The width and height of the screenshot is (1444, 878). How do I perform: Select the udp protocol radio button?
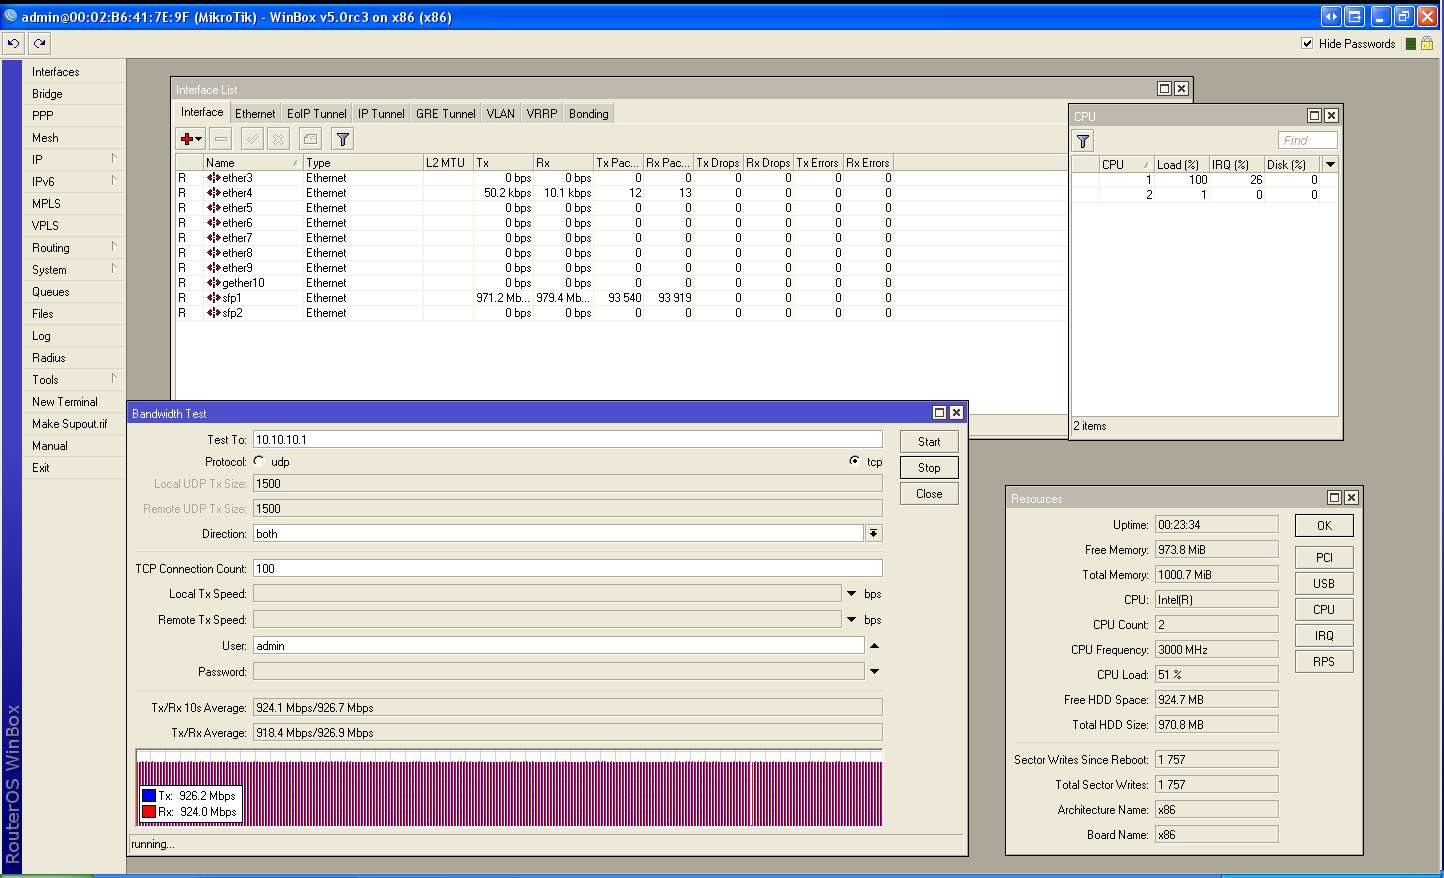tap(259, 461)
